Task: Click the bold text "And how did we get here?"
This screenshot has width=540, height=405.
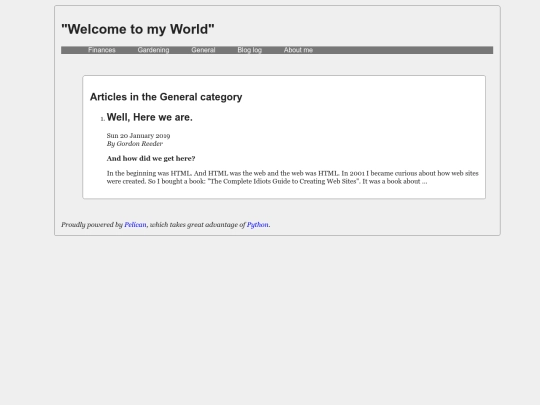Action: (151, 158)
